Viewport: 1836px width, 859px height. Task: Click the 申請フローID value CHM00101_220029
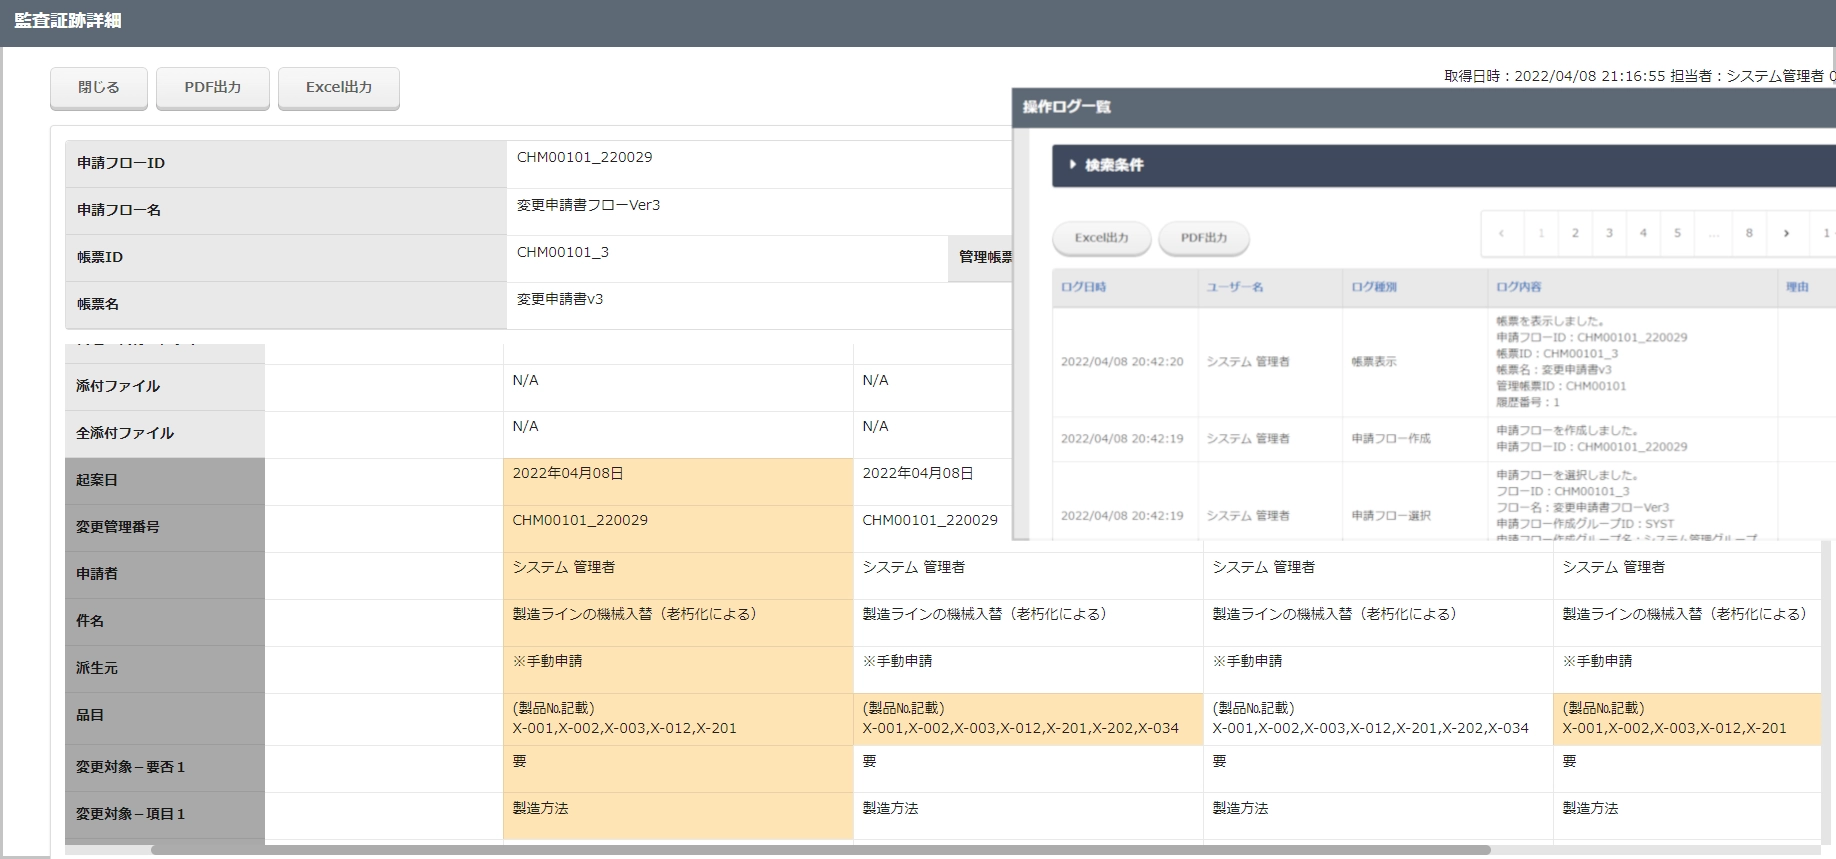(584, 157)
